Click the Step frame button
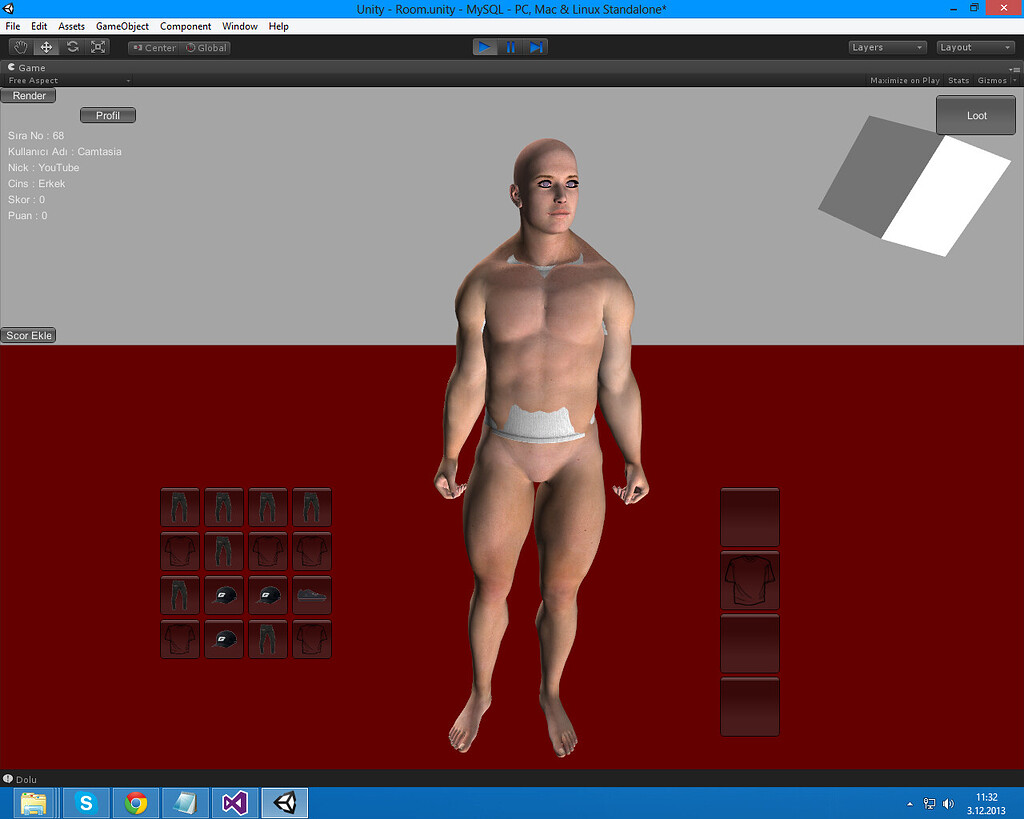The width and height of the screenshot is (1024, 819). [536, 46]
